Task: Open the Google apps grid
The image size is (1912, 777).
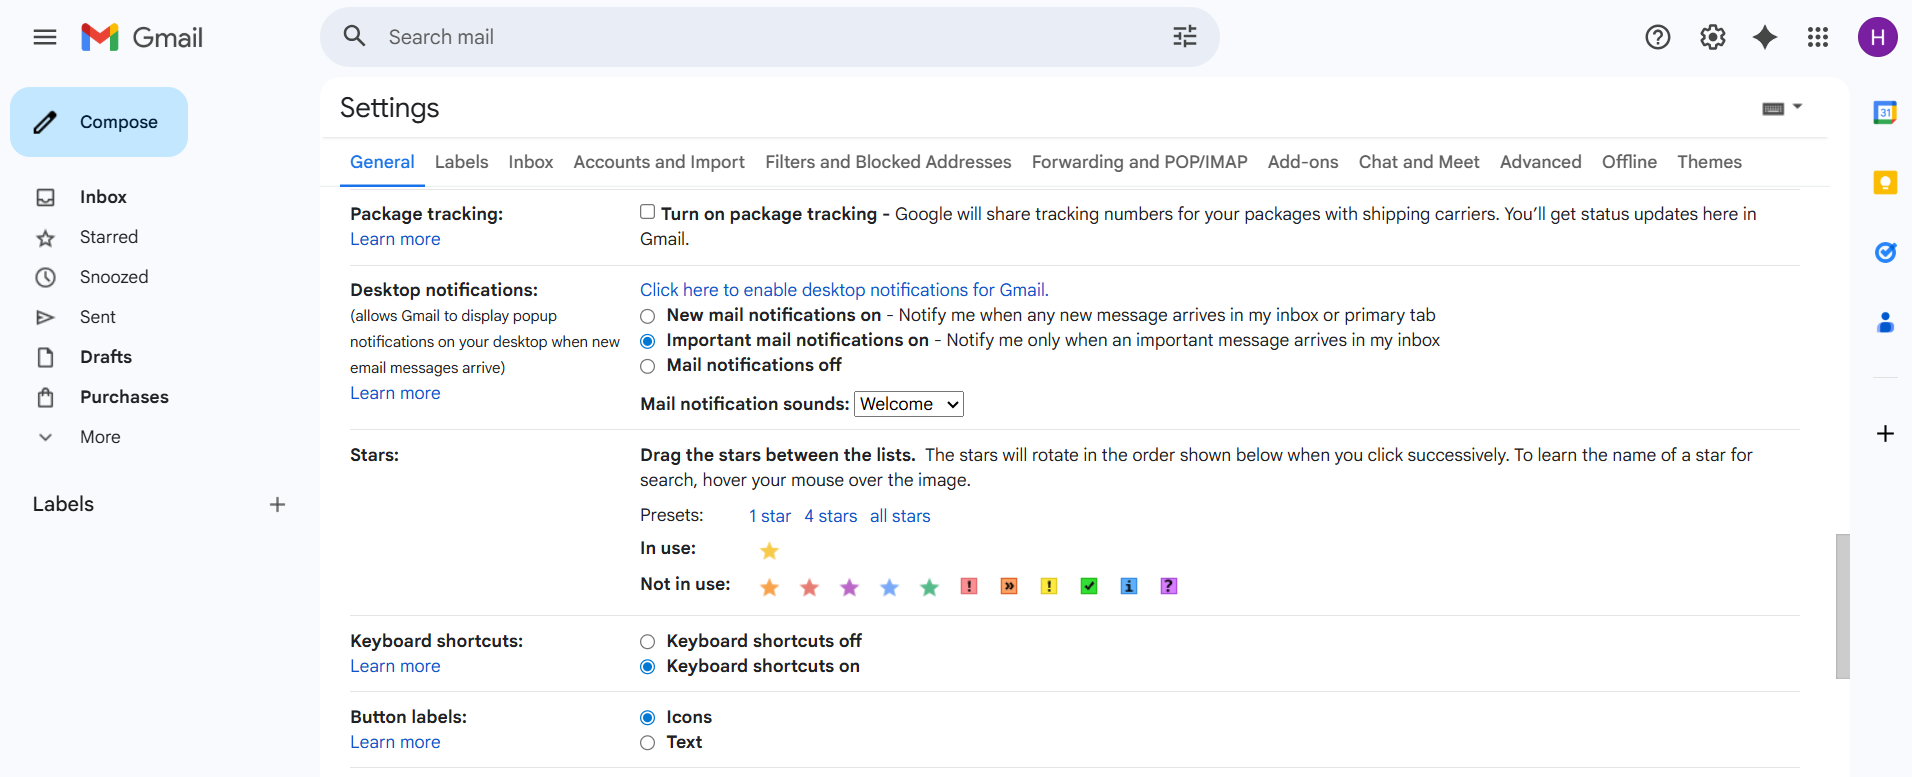Action: click(x=1818, y=37)
